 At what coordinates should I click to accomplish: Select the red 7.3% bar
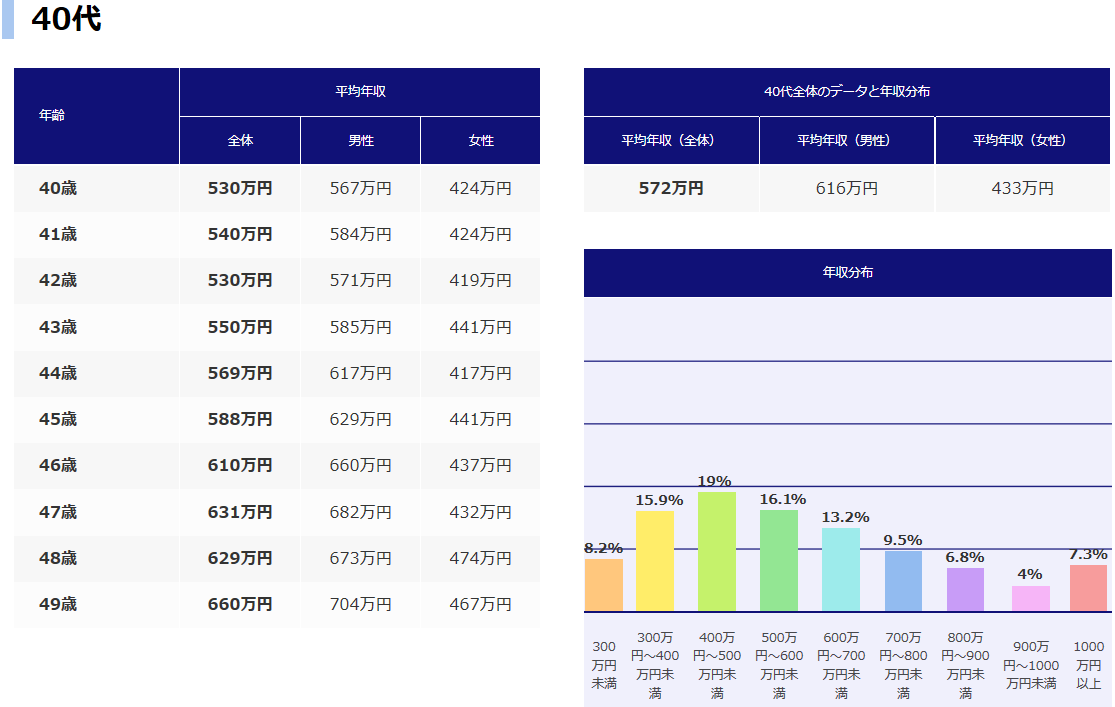coord(1088,588)
